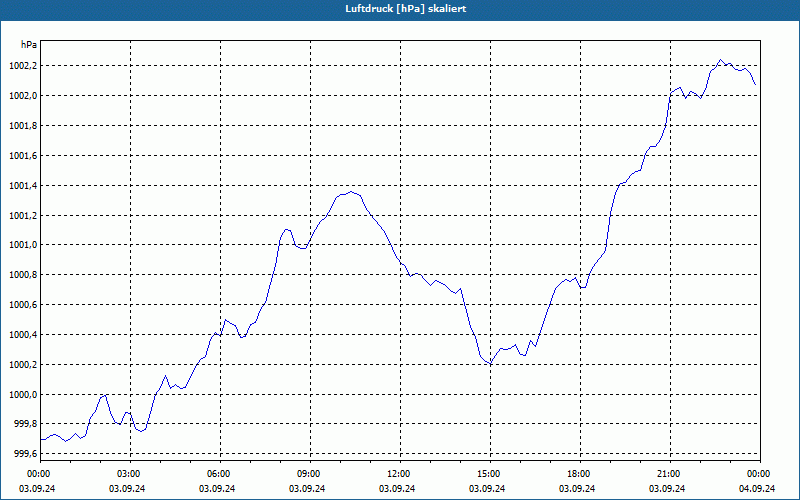Viewport: 800px width, 500px height.
Task: Click the 1001,2 y-axis value
Action: click(23, 215)
